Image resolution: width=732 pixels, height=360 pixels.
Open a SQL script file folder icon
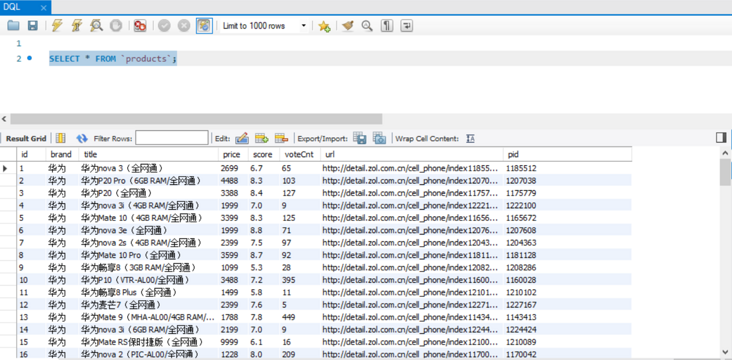tap(13, 26)
